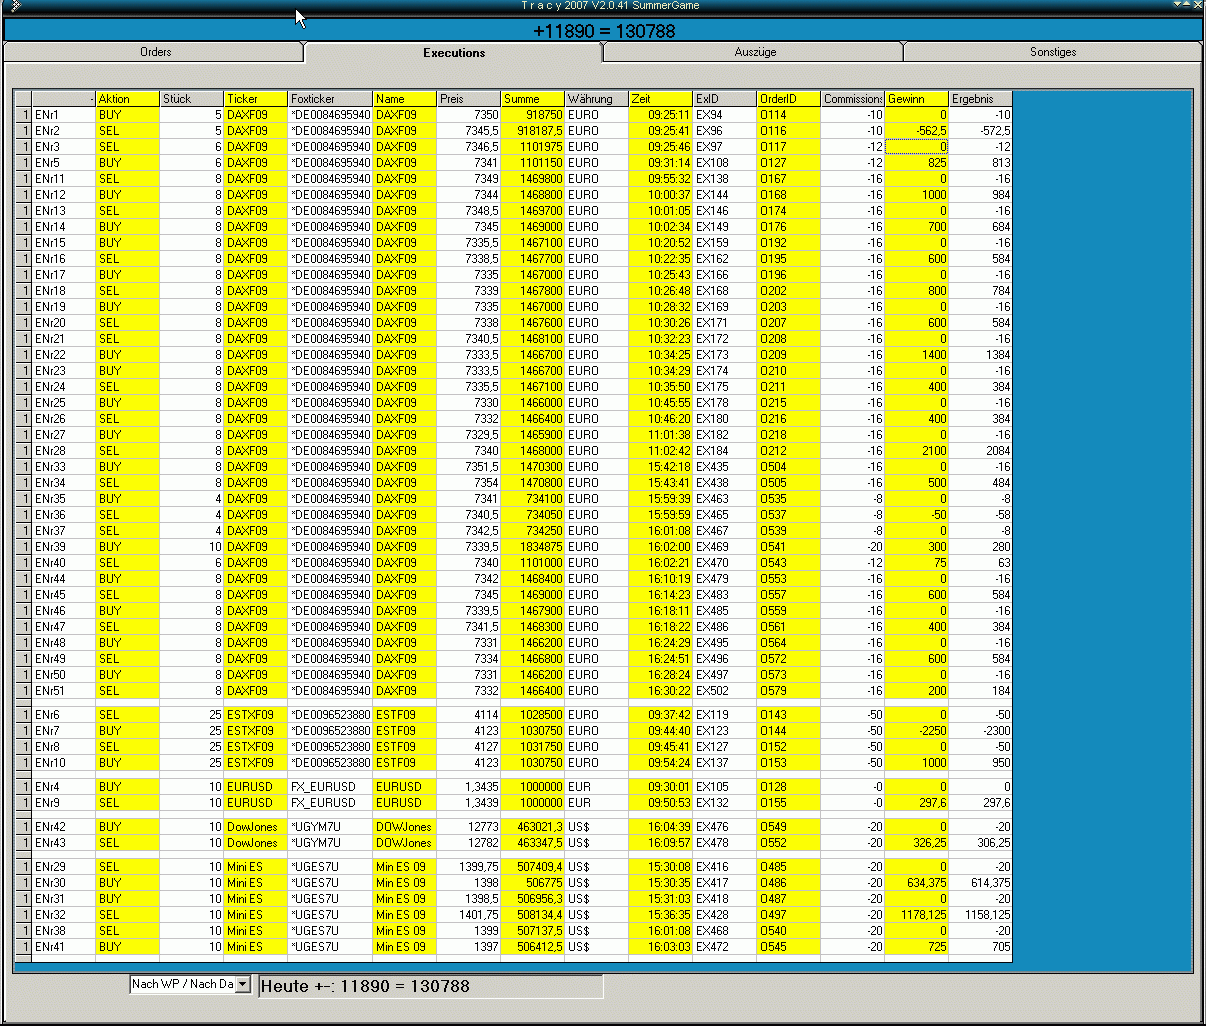This screenshot has height=1026, width=1206.
Task: Select order ID 0545 cell in row ENr41
Action: [x=787, y=947]
